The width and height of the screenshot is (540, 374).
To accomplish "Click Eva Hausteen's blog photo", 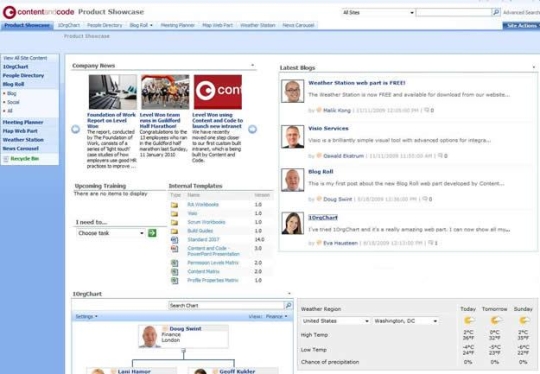I will (x=292, y=223).
